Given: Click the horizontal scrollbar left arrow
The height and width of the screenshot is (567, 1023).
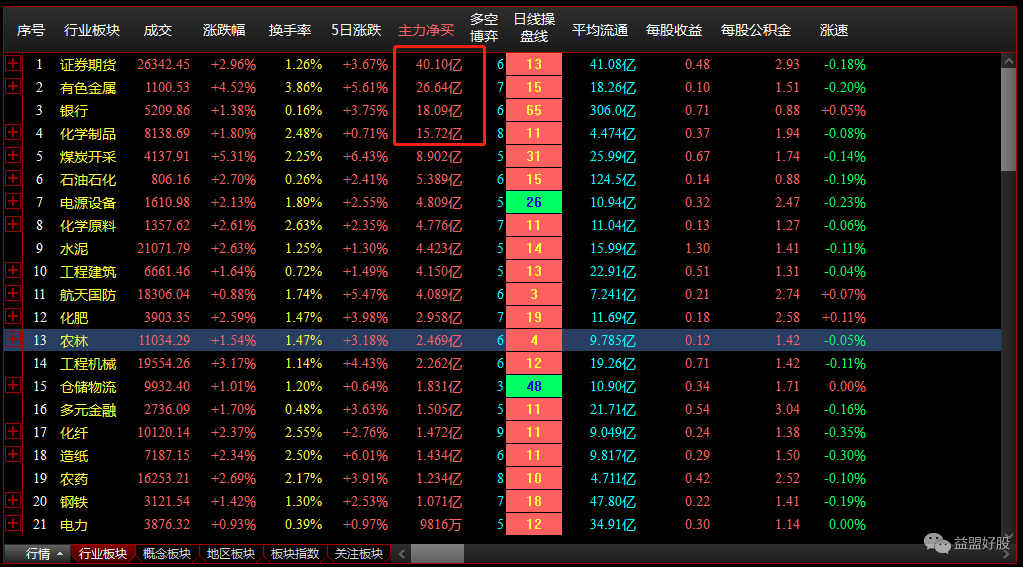Looking at the screenshot, I should point(401,554).
